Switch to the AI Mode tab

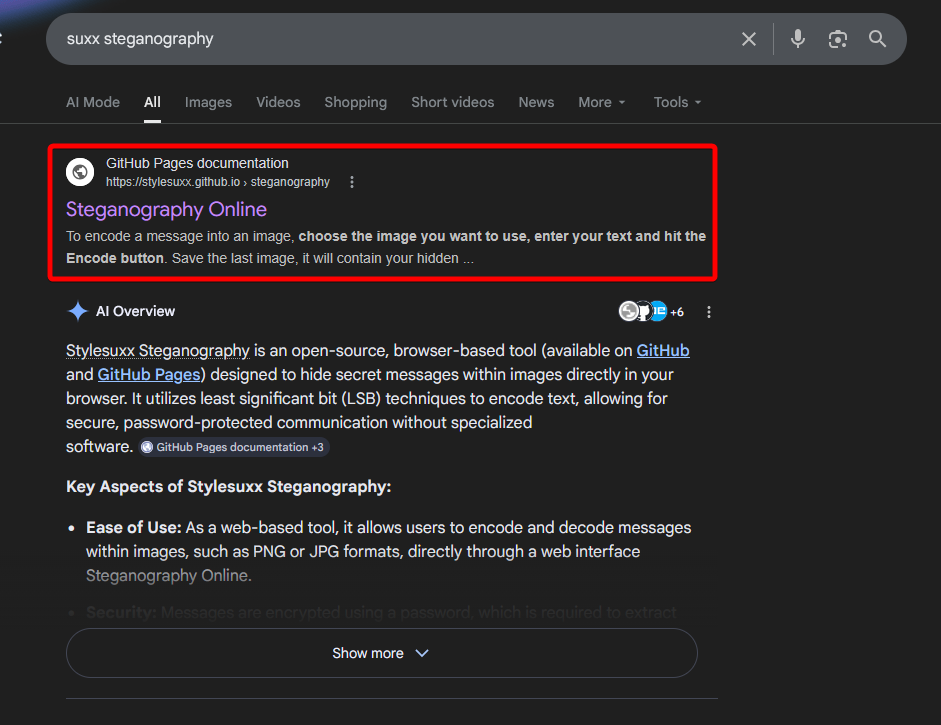[x=93, y=102]
